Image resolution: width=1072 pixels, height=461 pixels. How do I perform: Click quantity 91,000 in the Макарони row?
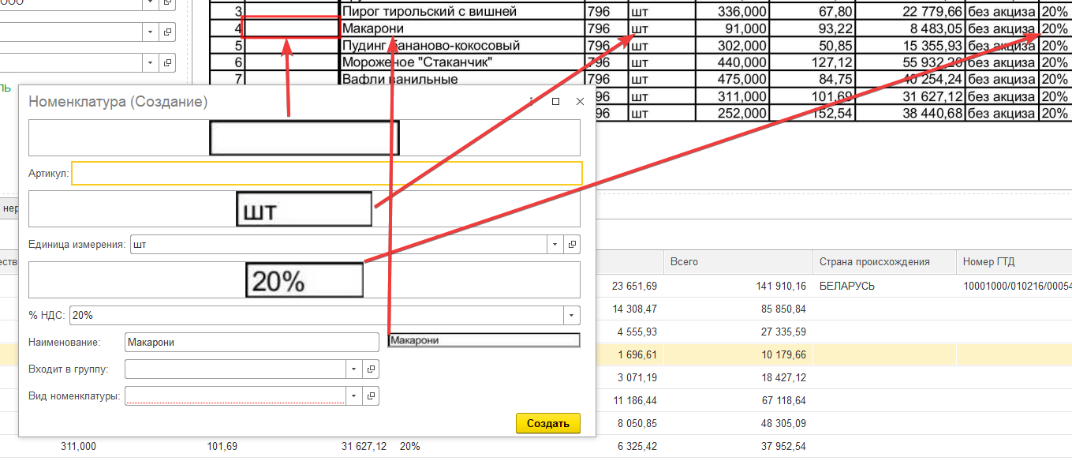pos(746,29)
